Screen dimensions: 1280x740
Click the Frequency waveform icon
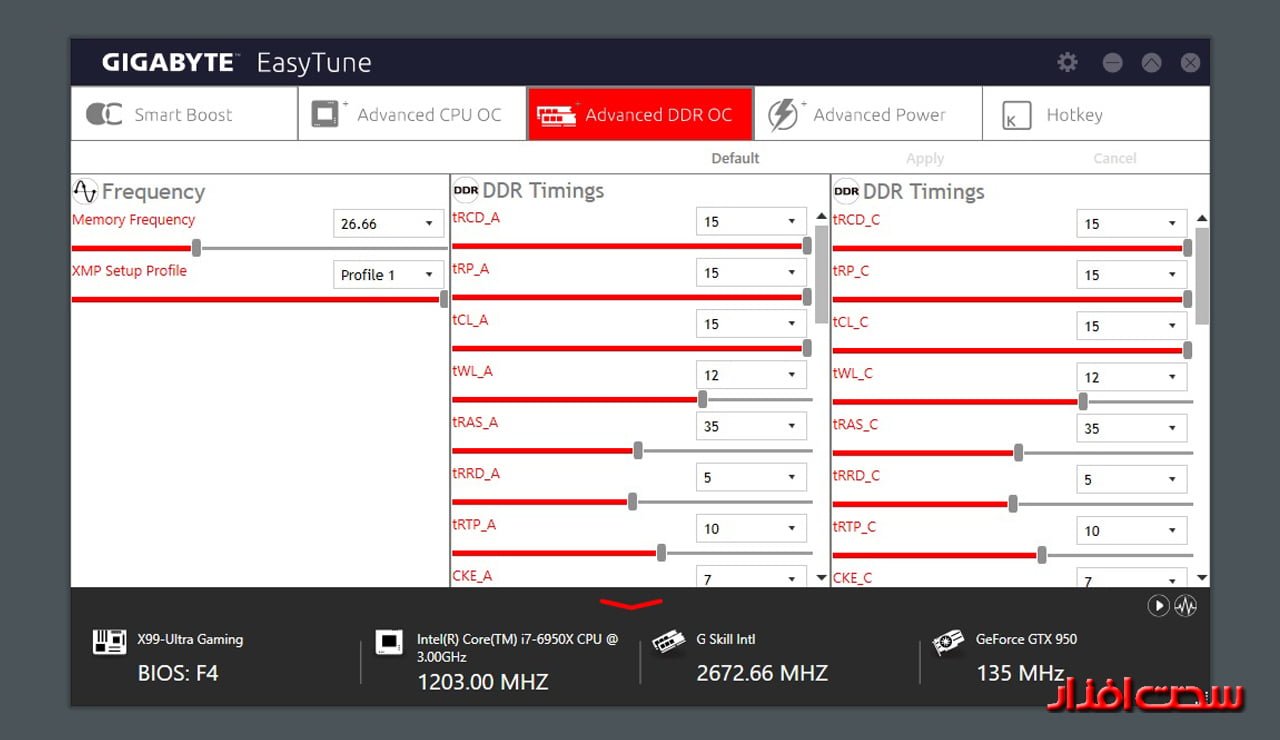pyautogui.click(x=85, y=192)
